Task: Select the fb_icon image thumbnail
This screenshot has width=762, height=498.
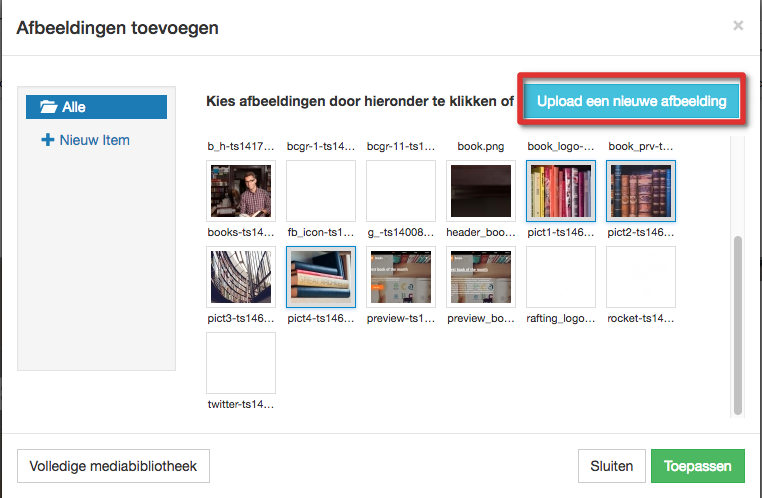Action: click(x=320, y=190)
